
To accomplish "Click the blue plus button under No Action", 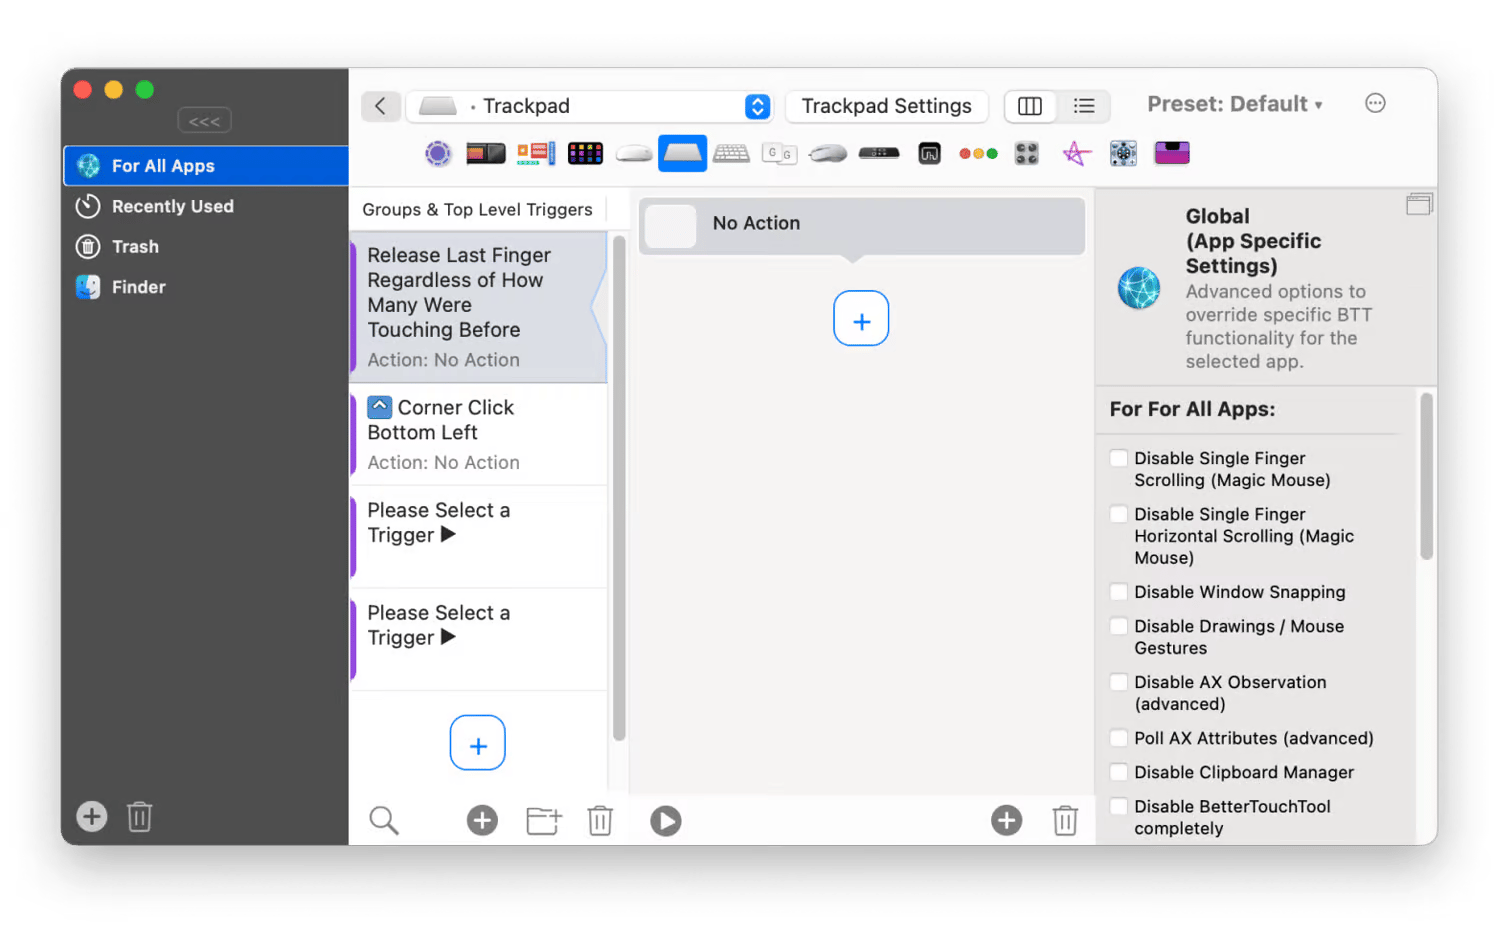I will click(x=861, y=319).
